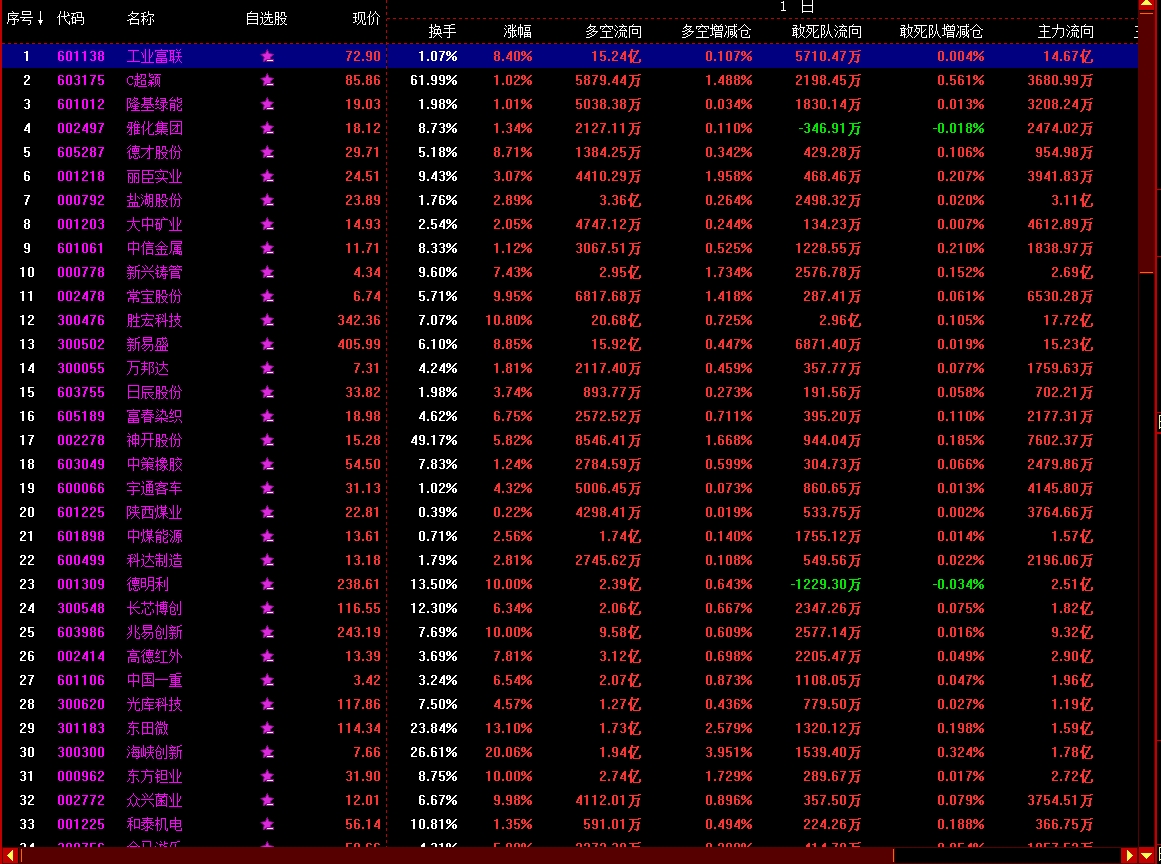Sort by 敢死队流向 column header
Screen dimensions: 1161x864
(x=826, y=31)
